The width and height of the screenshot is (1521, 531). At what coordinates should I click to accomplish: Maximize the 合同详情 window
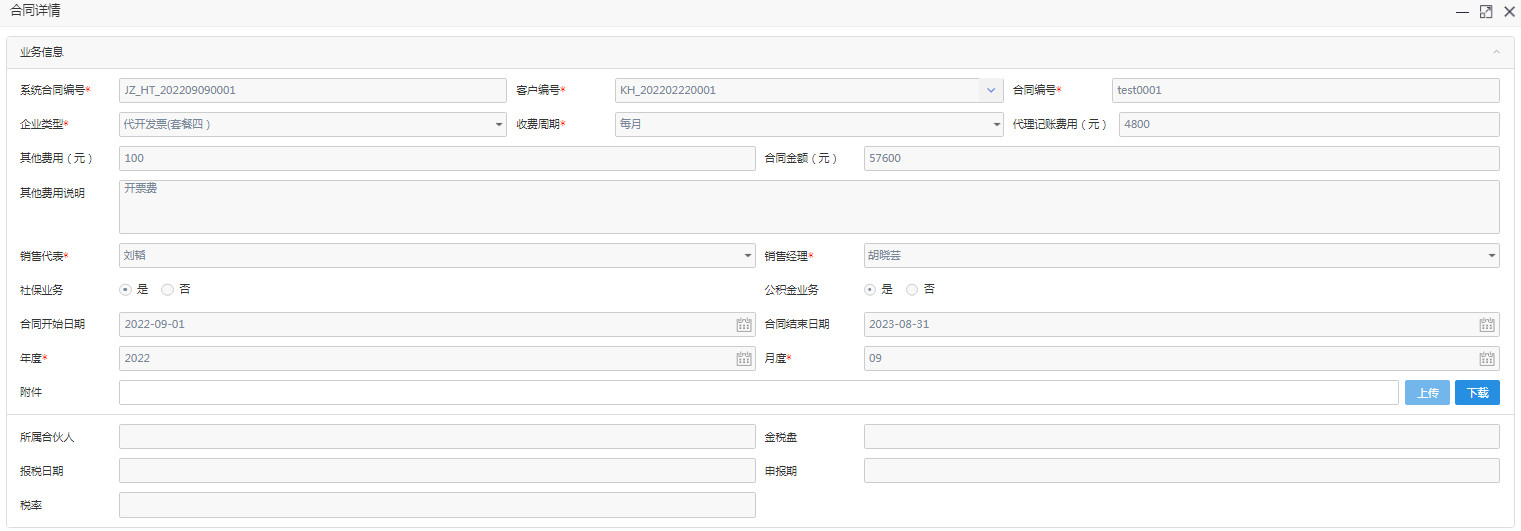[x=1486, y=12]
